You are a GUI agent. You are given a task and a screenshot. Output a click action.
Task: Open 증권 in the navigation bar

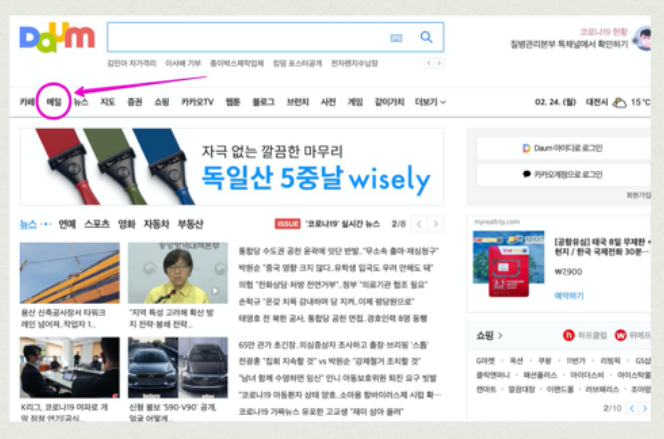pos(135,102)
